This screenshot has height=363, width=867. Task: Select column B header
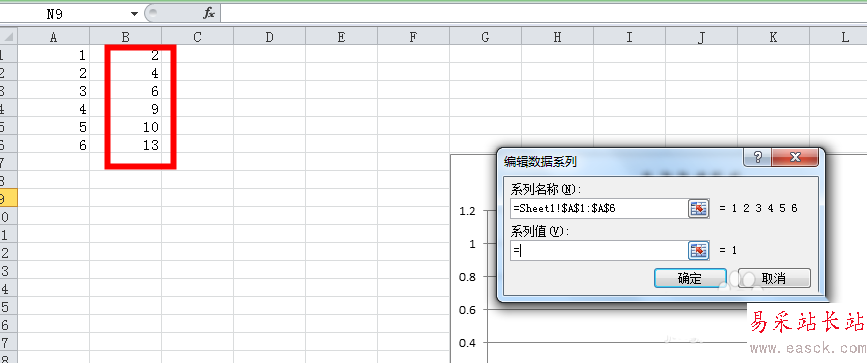point(126,37)
